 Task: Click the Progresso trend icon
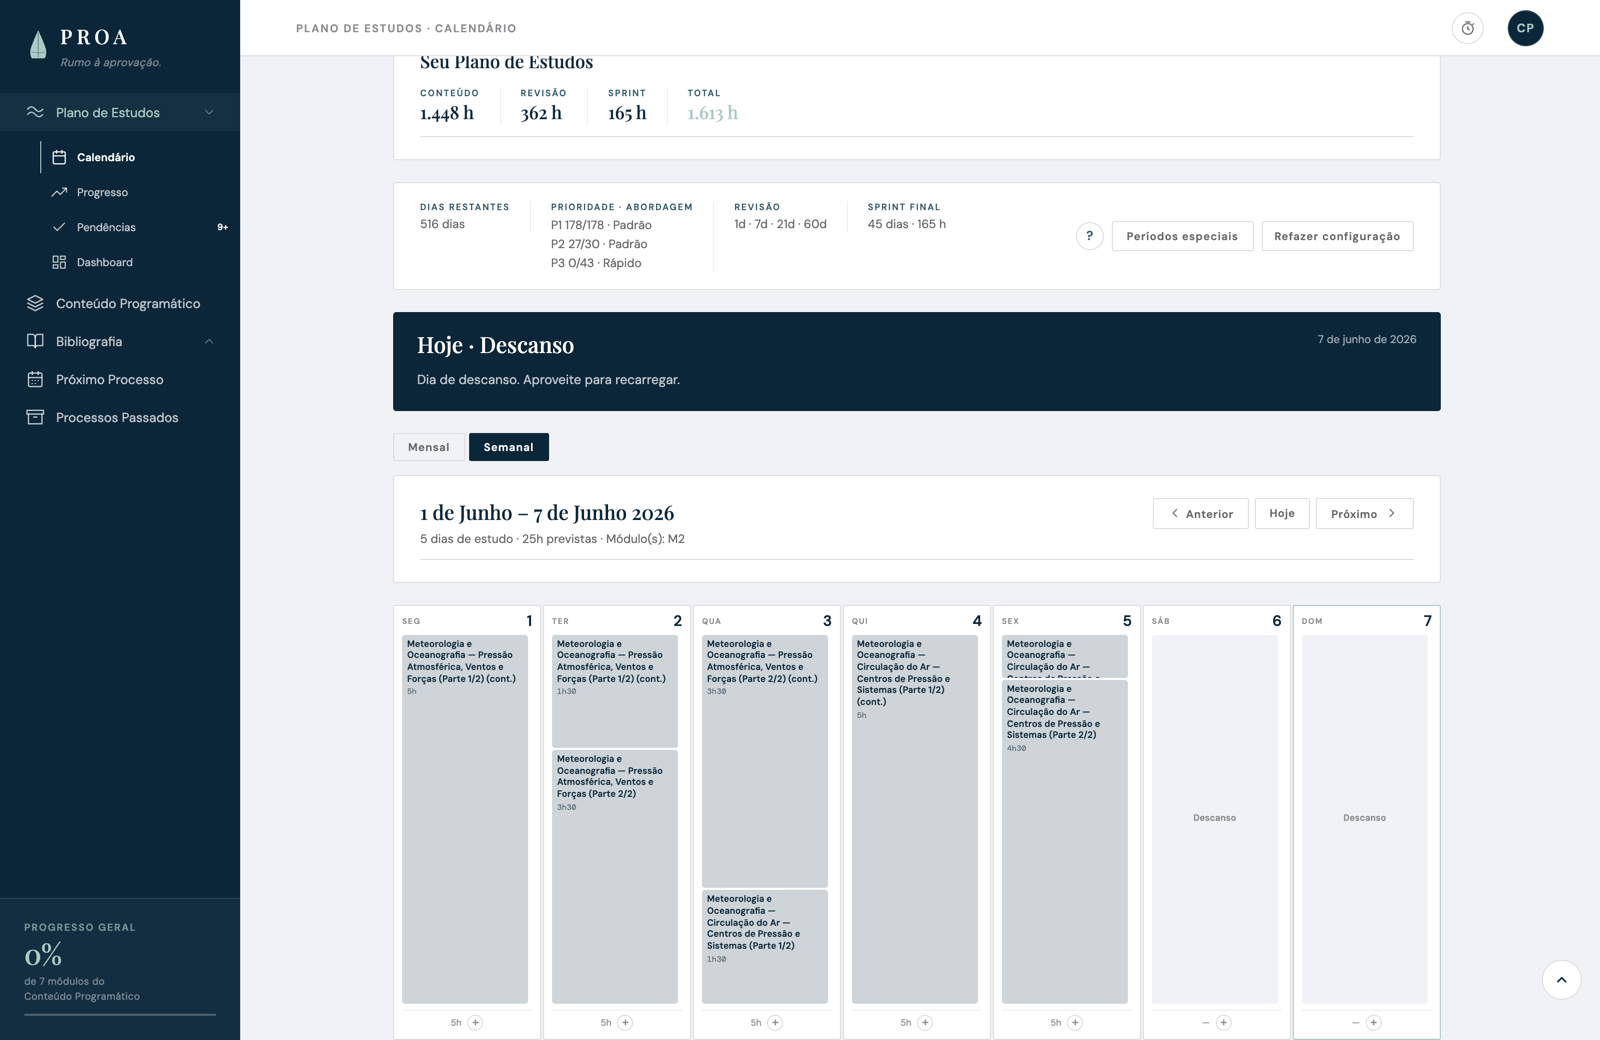(x=59, y=192)
